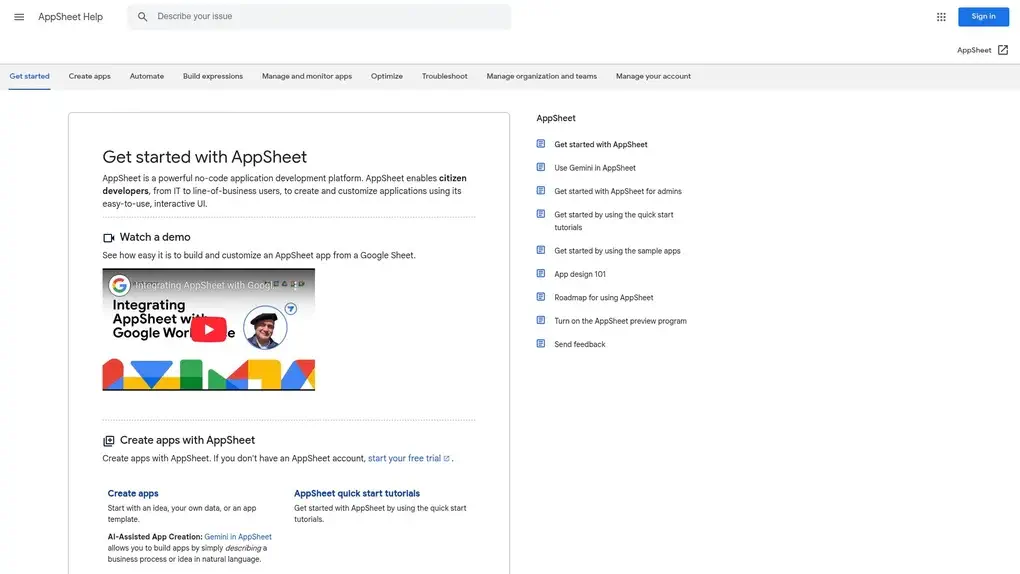Select the Get started tab
Image resolution: width=1020 pixels, height=574 pixels.
click(x=29, y=76)
